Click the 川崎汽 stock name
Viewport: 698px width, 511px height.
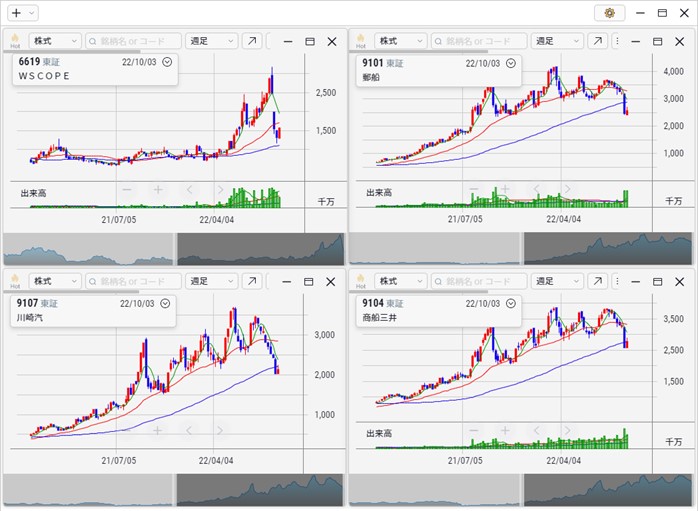[x=29, y=318]
